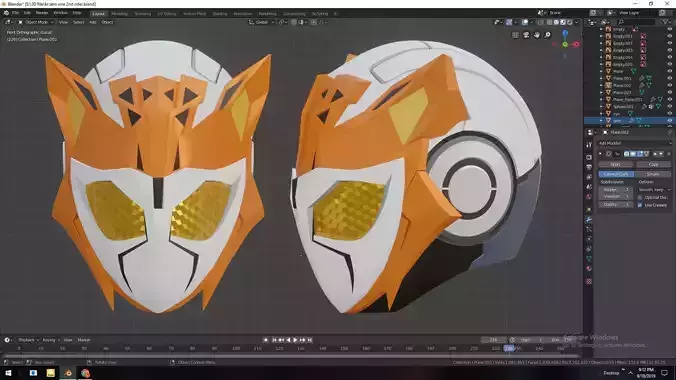Click the Viewport subdivisions field
676x380 pixels.
616,197
